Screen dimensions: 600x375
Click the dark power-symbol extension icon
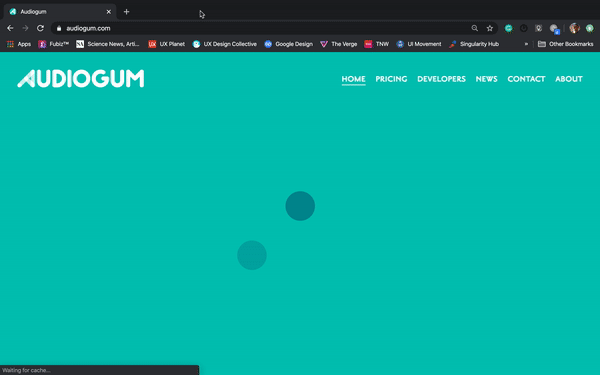tap(523, 28)
